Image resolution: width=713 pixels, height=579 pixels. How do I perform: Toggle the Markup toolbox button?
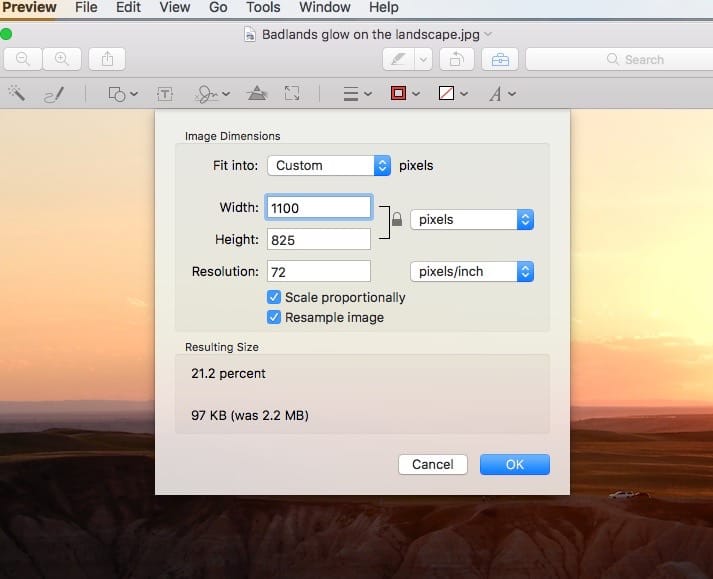coord(499,60)
